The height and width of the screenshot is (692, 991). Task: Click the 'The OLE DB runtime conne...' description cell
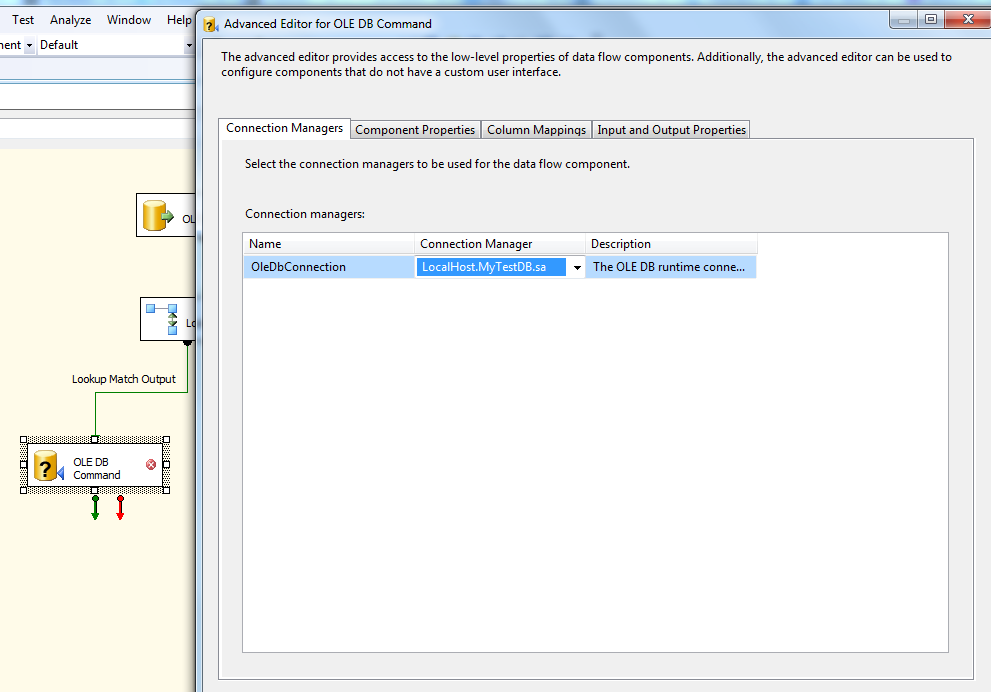click(x=671, y=267)
